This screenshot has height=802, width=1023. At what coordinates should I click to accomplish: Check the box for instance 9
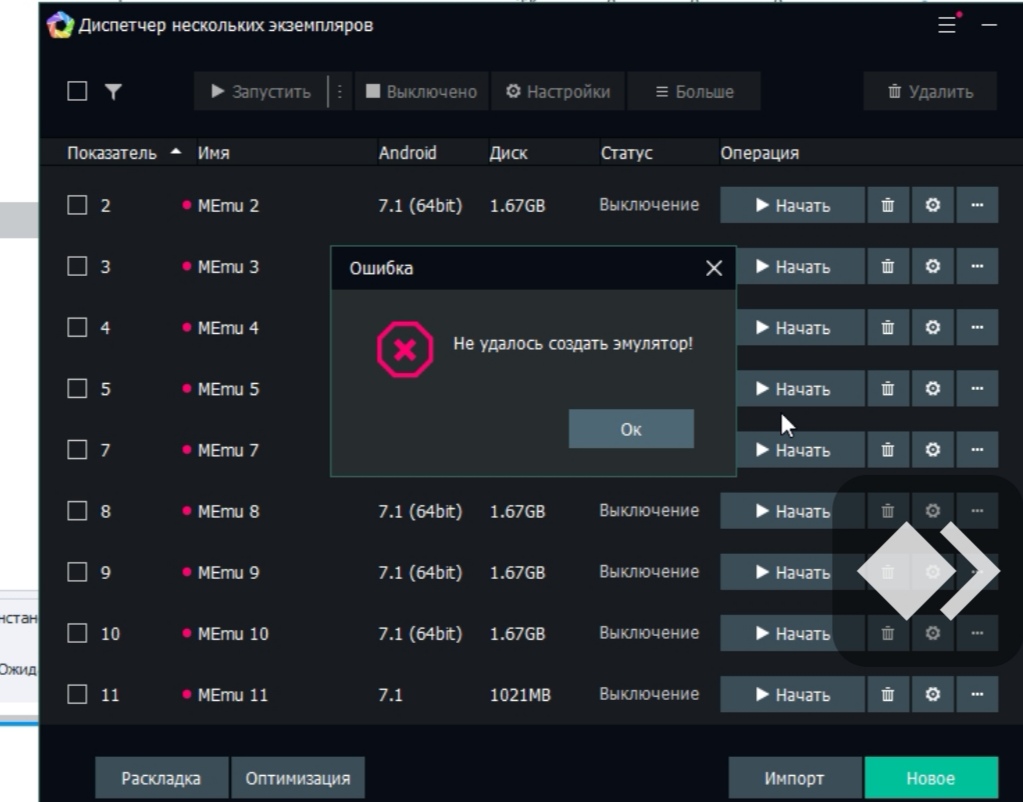coord(77,572)
